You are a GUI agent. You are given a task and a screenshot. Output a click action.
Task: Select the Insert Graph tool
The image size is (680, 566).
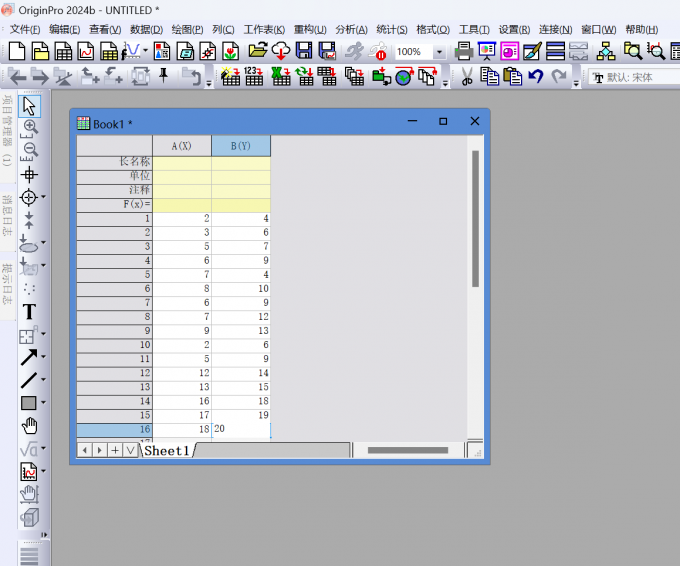click(29, 471)
